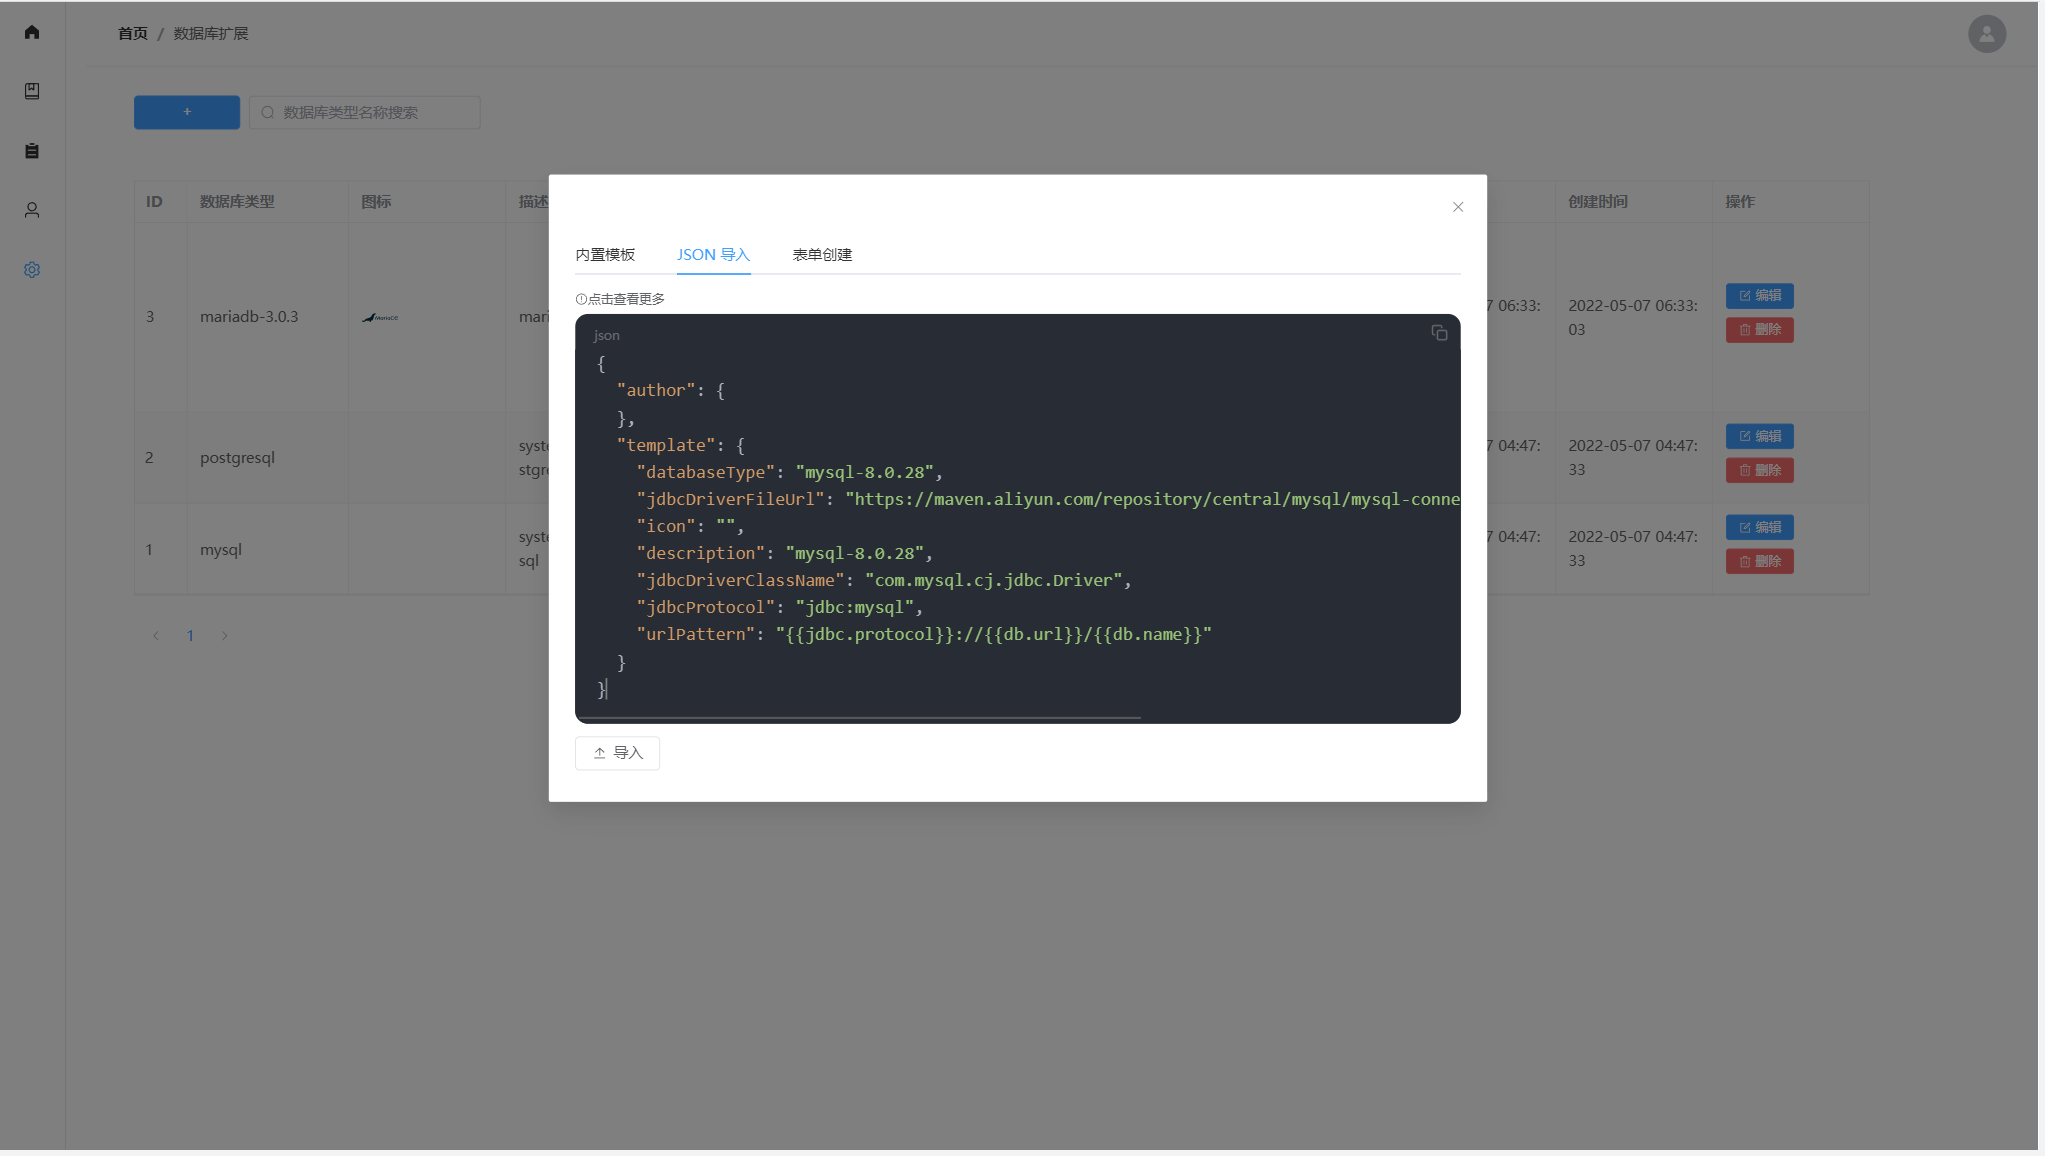Click the blue plus add button
Screen dimensions: 2045x1156
(x=187, y=112)
